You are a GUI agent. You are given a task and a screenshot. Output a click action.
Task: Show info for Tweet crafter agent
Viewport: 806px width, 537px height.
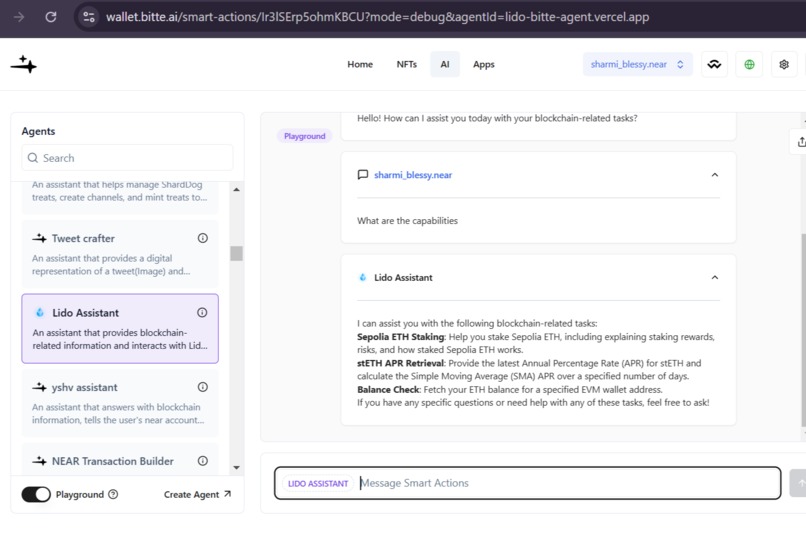tap(203, 238)
